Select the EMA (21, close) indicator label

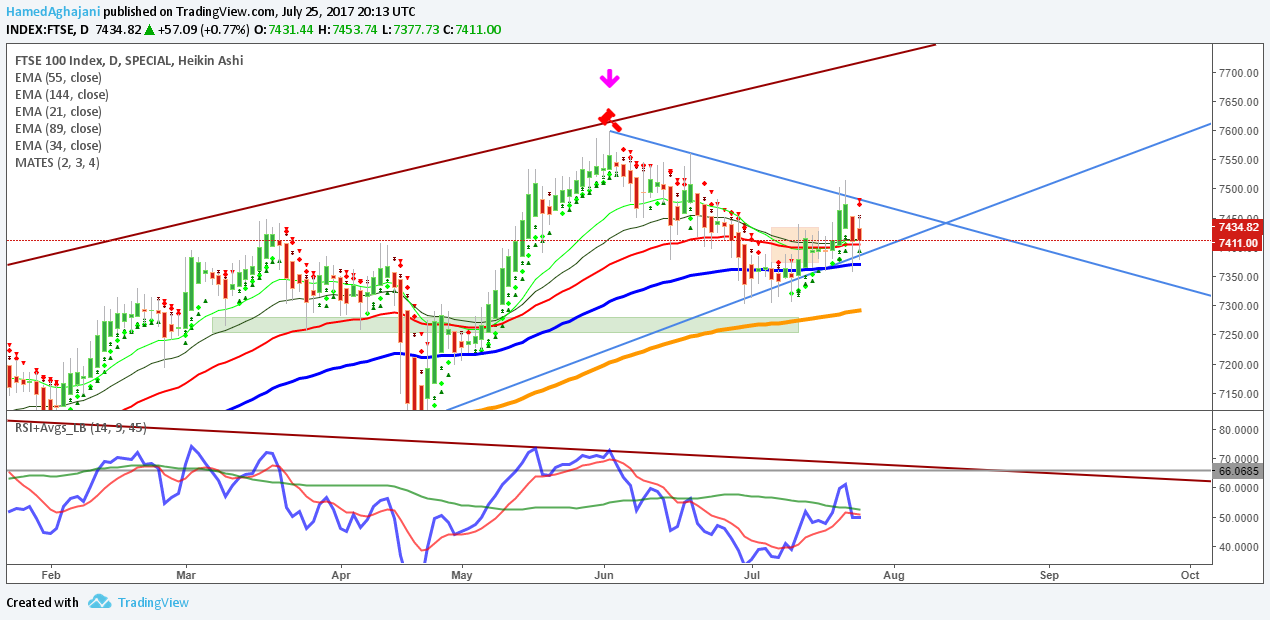coord(58,111)
